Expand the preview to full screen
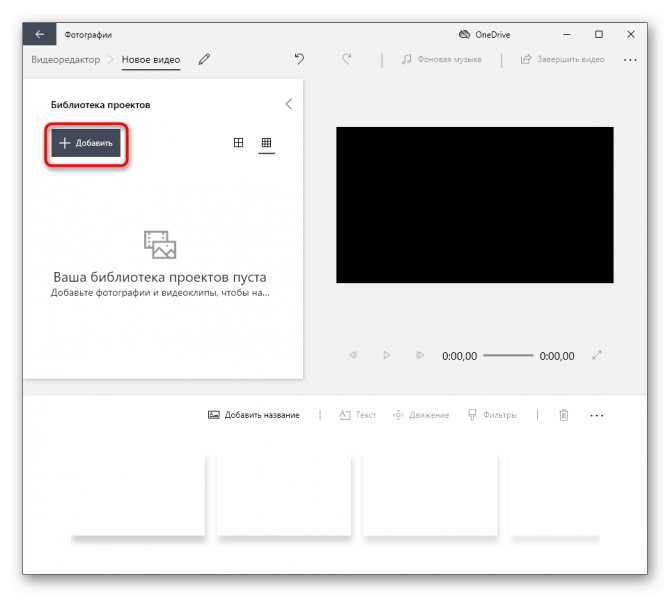The height and width of the screenshot is (597, 670). pyautogui.click(x=597, y=355)
